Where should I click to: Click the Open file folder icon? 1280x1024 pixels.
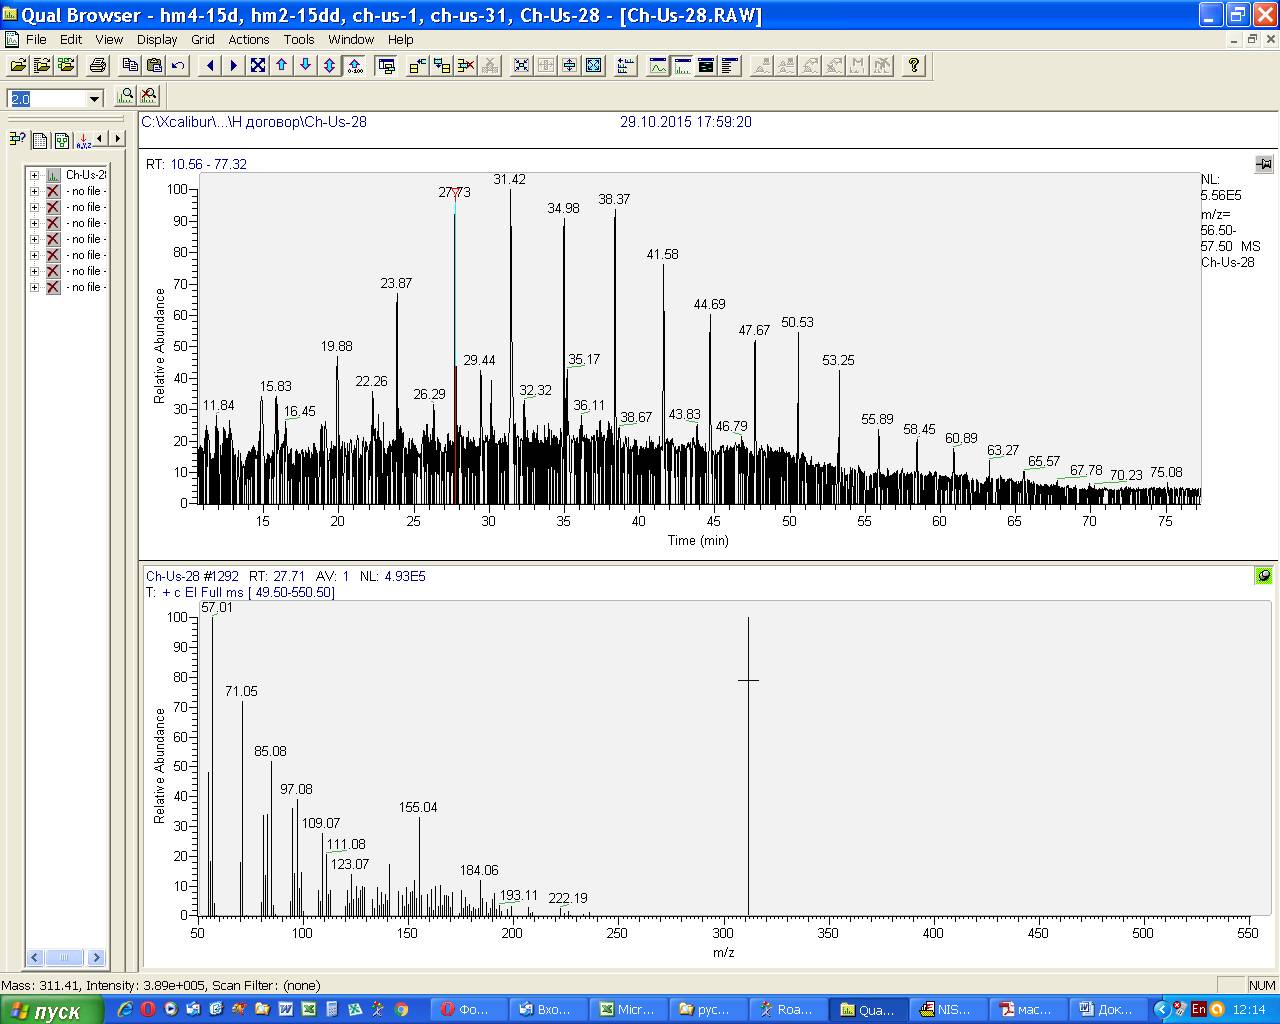pyautogui.click(x=18, y=66)
